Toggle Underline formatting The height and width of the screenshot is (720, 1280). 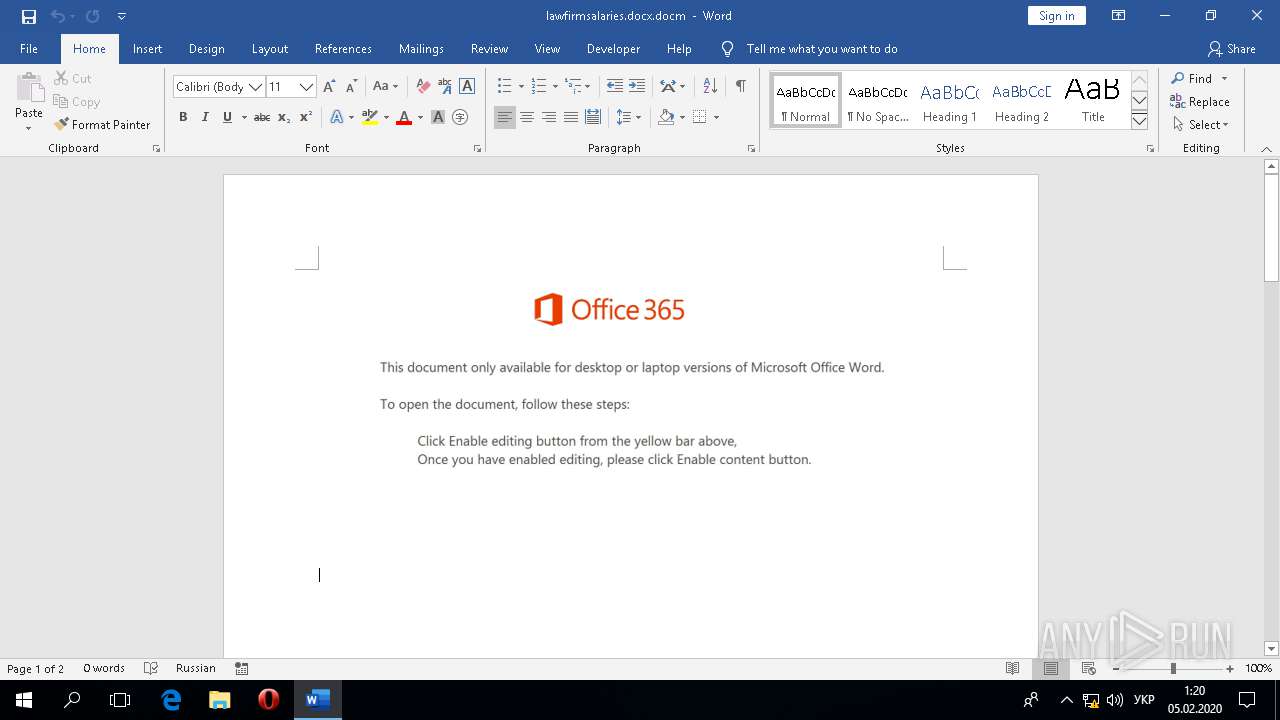click(227, 117)
